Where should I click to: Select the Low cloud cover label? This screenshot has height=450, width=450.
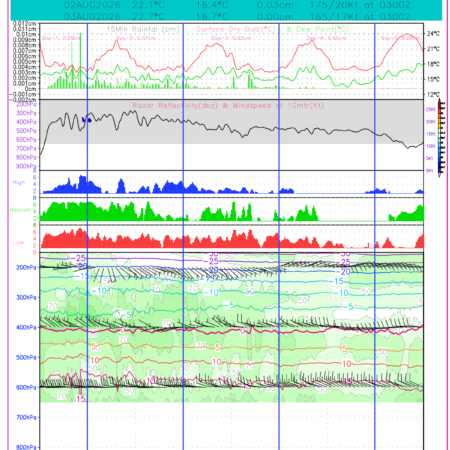(18, 242)
